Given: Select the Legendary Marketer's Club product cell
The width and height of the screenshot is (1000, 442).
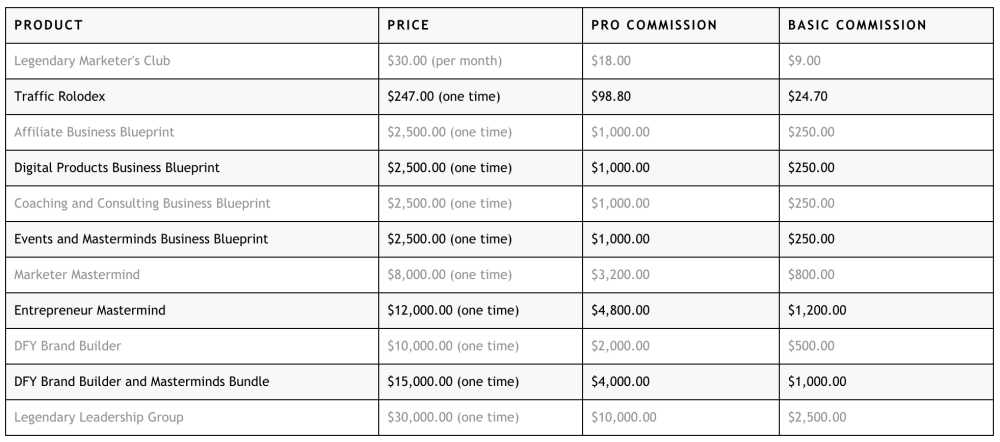Looking at the screenshot, I should click(92, 61).
